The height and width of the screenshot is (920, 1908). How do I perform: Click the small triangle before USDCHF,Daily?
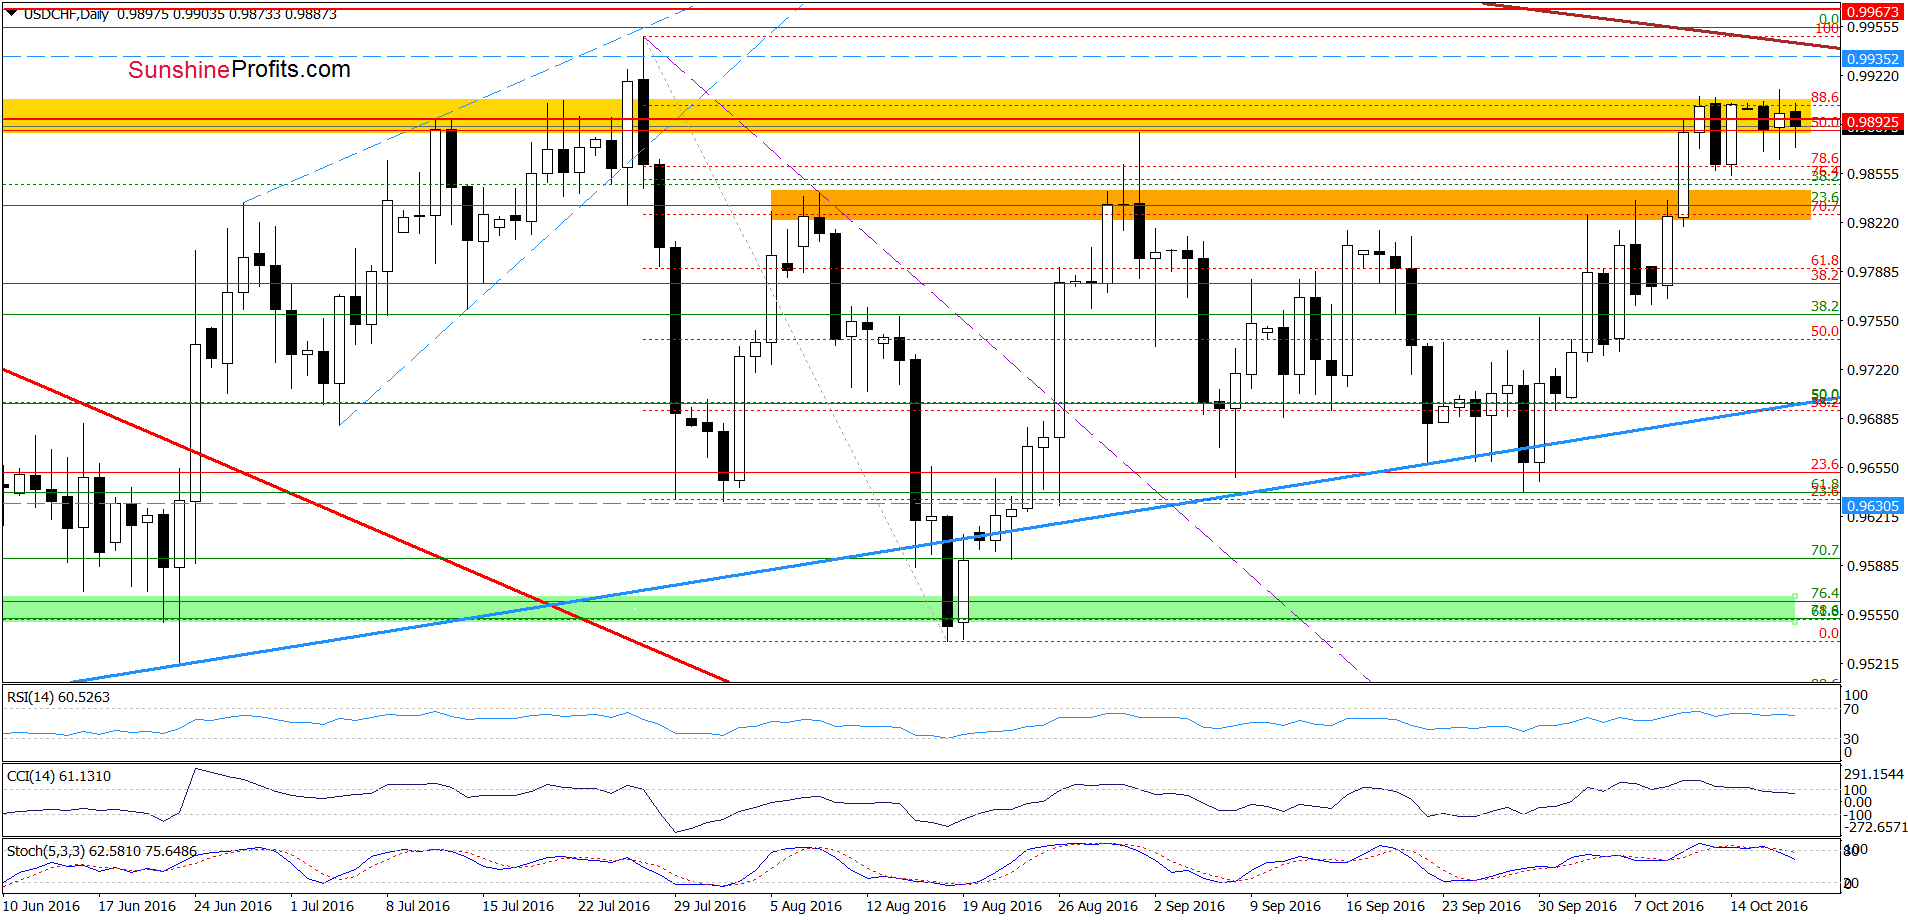(12, 14)
